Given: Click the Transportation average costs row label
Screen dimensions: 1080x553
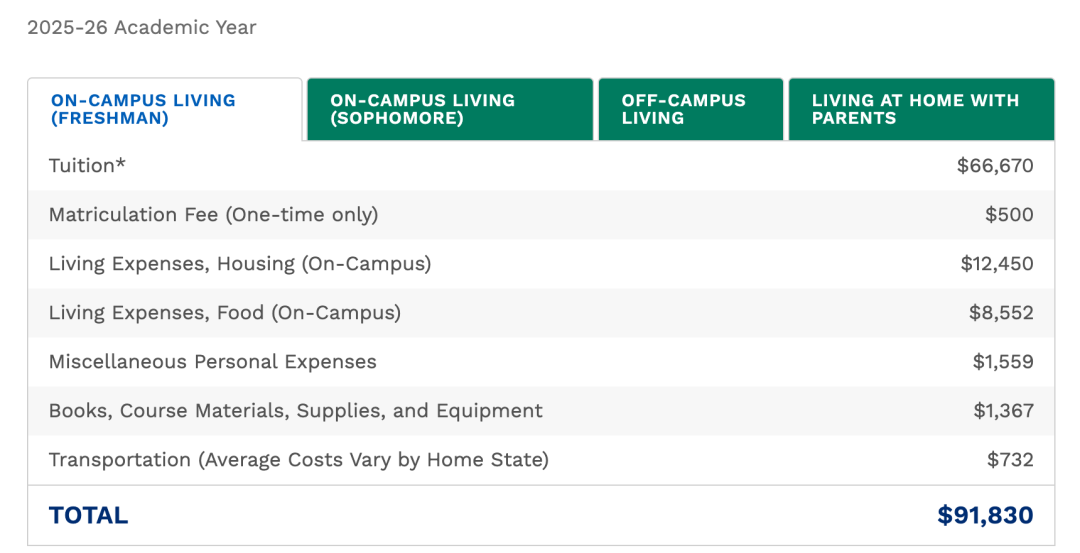Looking at the screenshot, I should pyautogui.click(x=299, y=460).
